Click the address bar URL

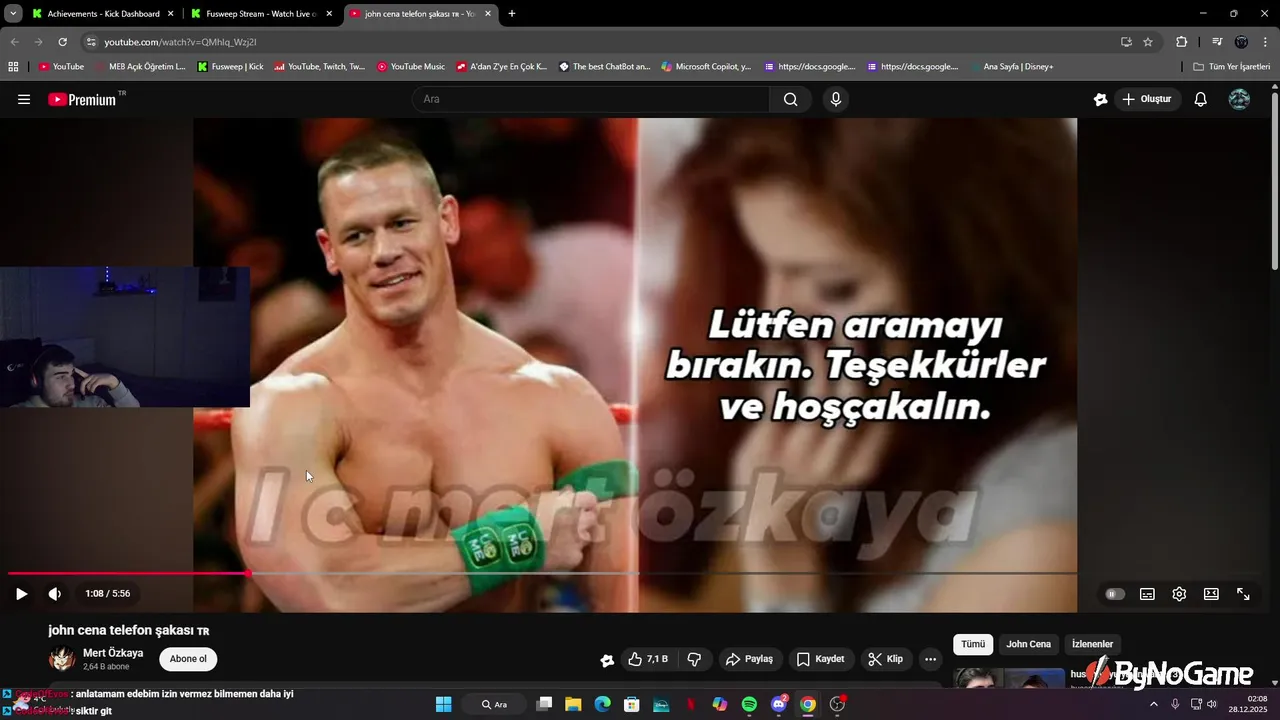point(181,42)
